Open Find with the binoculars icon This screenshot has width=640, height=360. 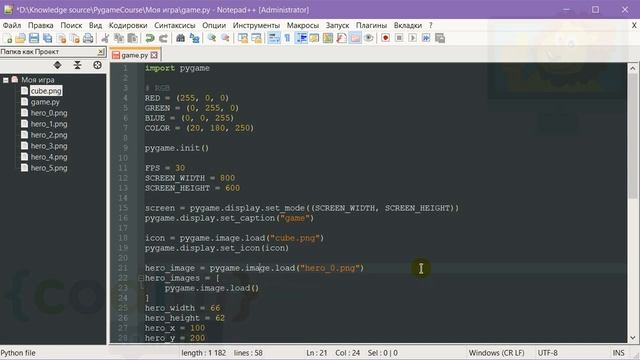(180, 38)
